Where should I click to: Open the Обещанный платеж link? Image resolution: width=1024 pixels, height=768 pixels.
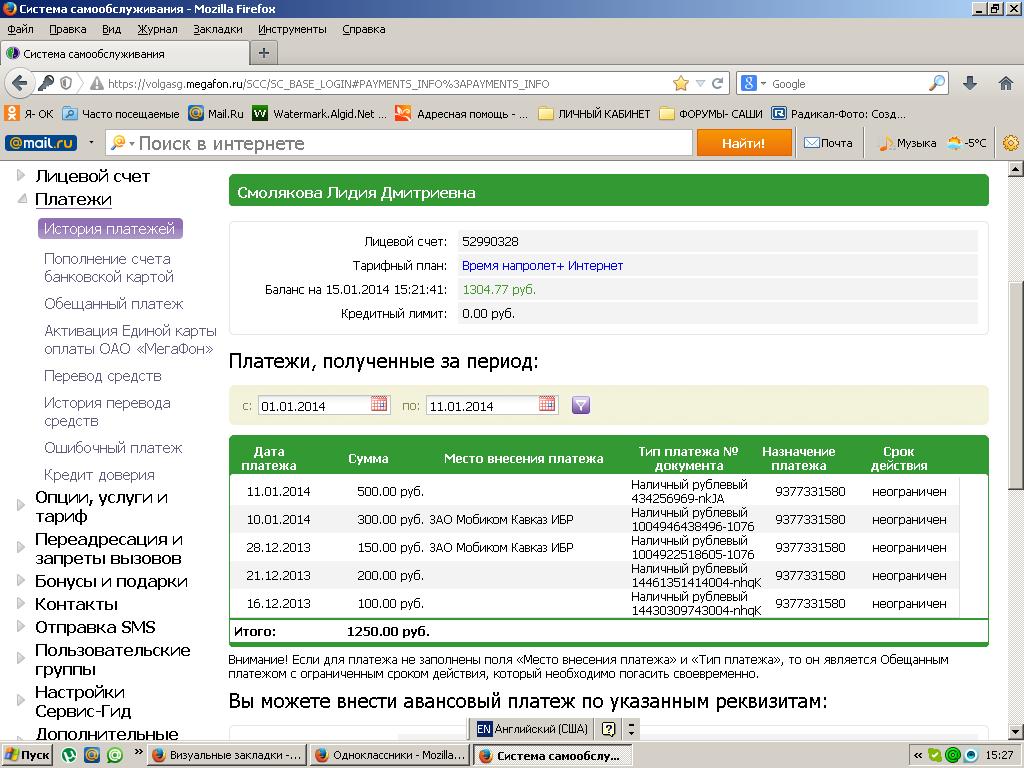(x=113, y=304)
